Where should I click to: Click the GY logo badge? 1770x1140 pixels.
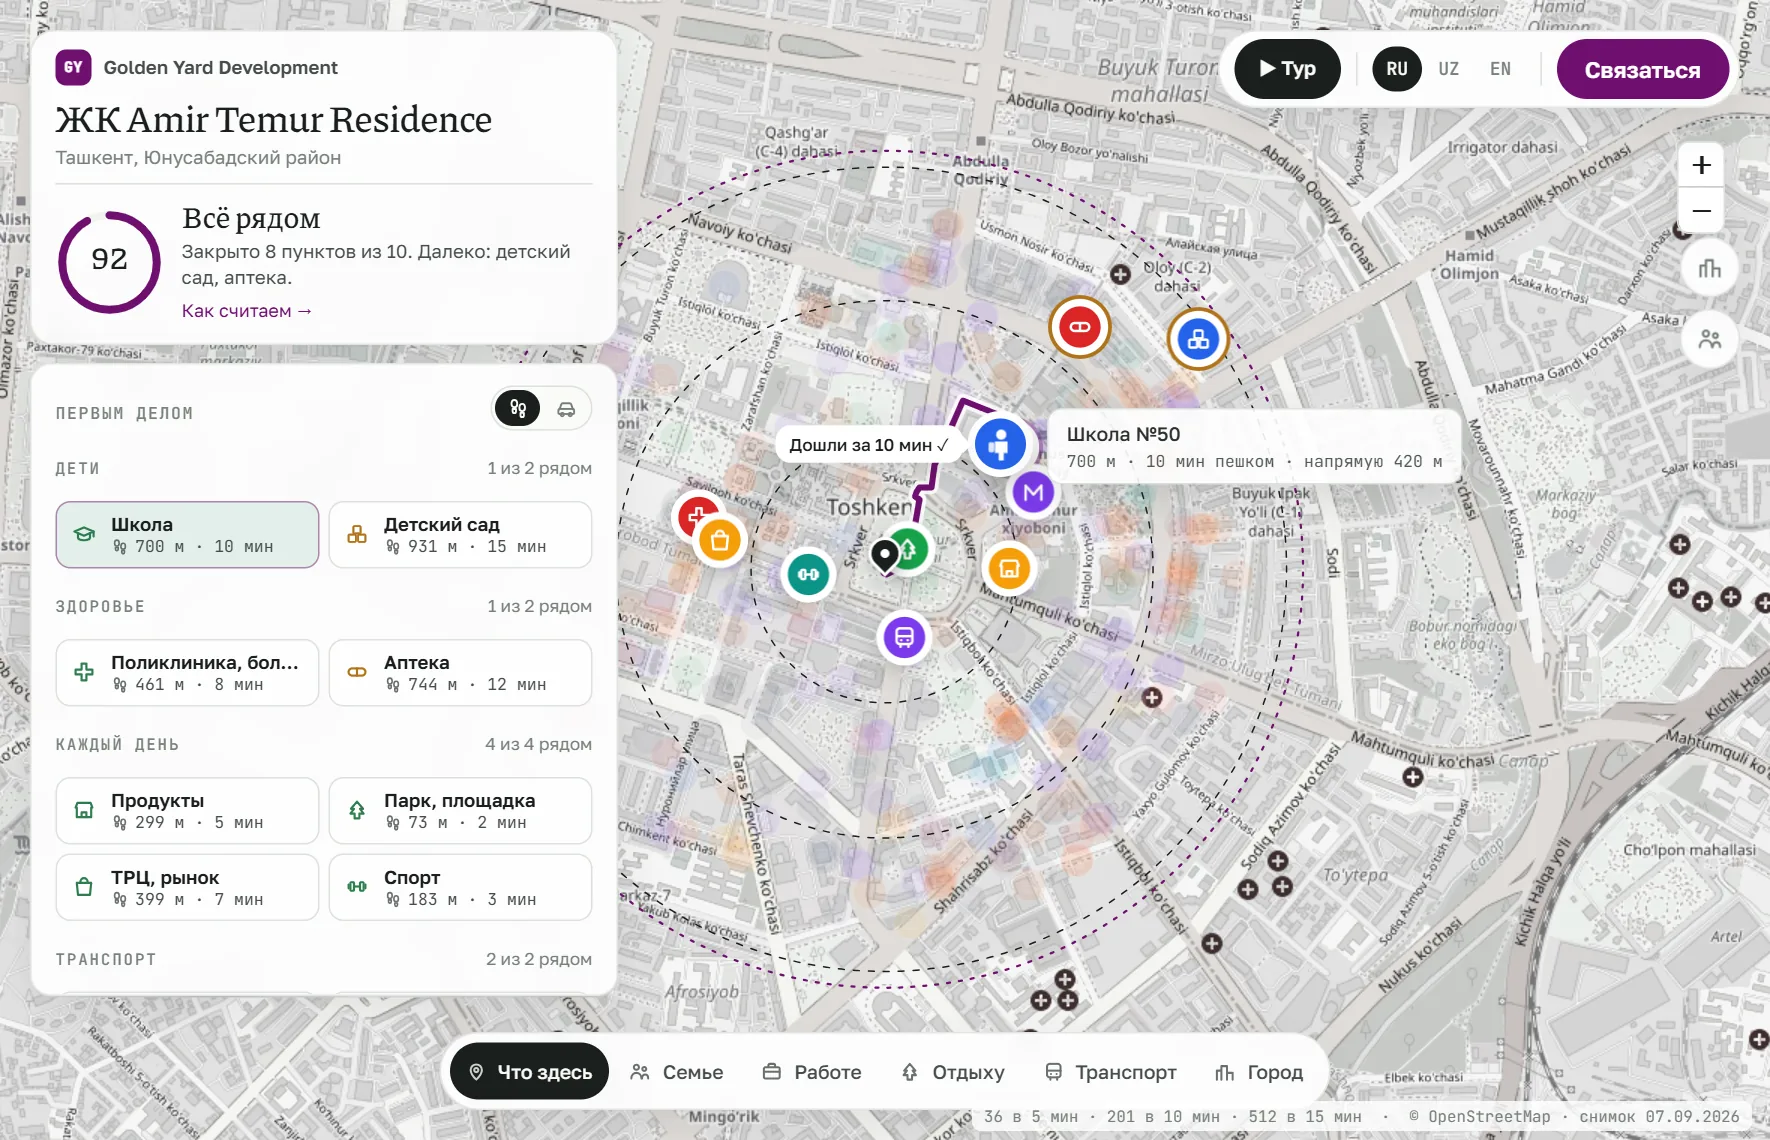coord(73,67)
